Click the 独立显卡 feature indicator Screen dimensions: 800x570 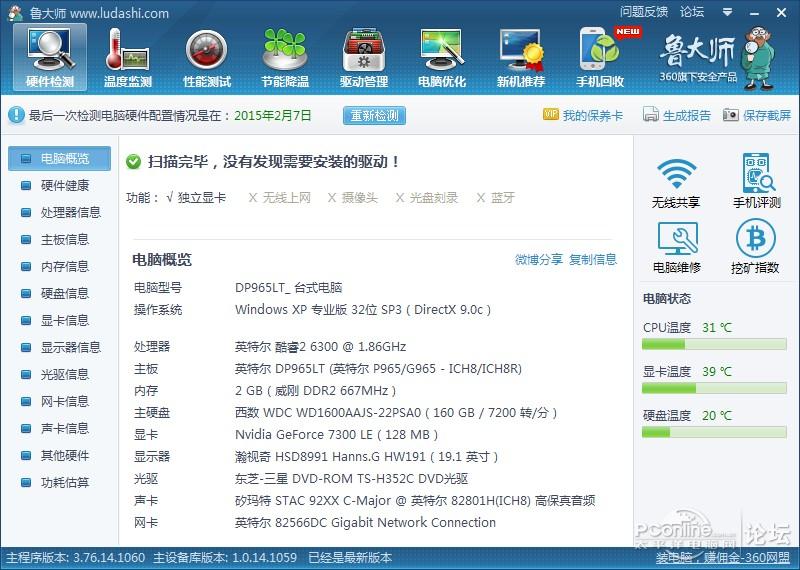(x=196, y=197)
